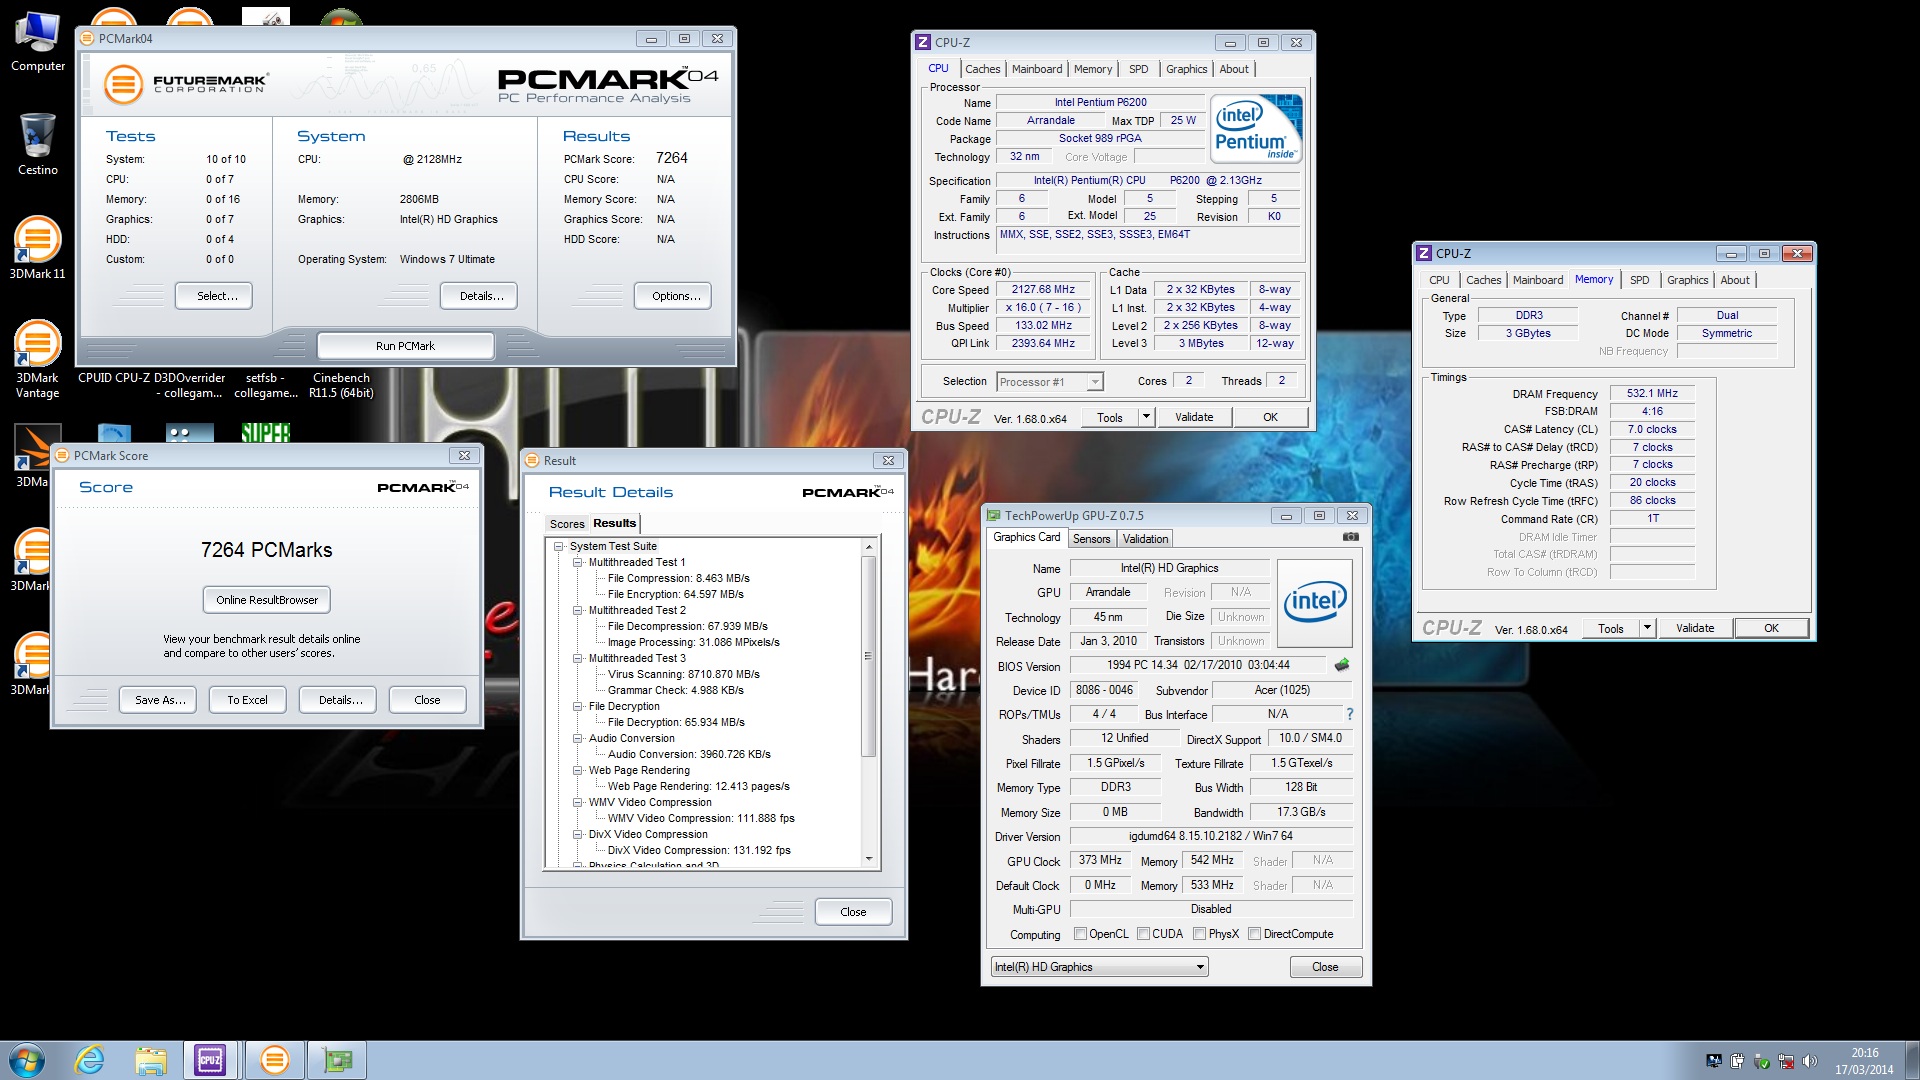Open Intel(R) HD Graphics adapter dropdown

click(x=1099, y=967)
